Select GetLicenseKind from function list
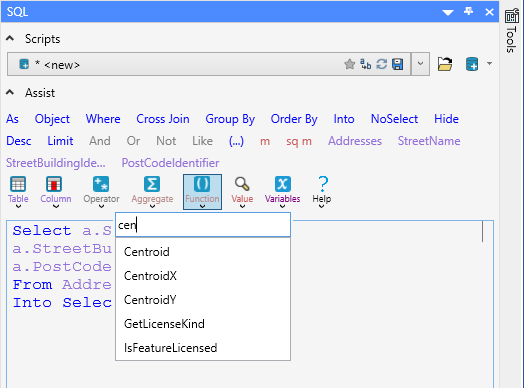 203,324
